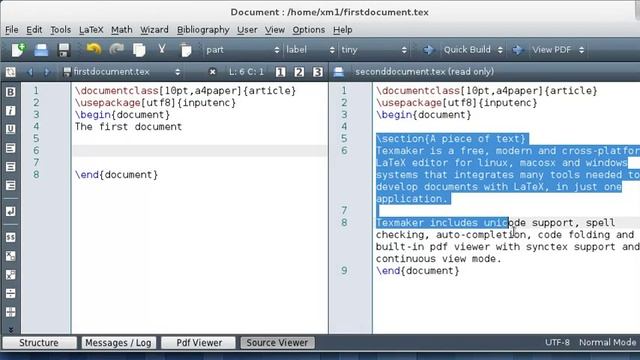Viewport: 640px width, 360px height.
Task: Save the document with floppy disk icon
Action: 64,50
